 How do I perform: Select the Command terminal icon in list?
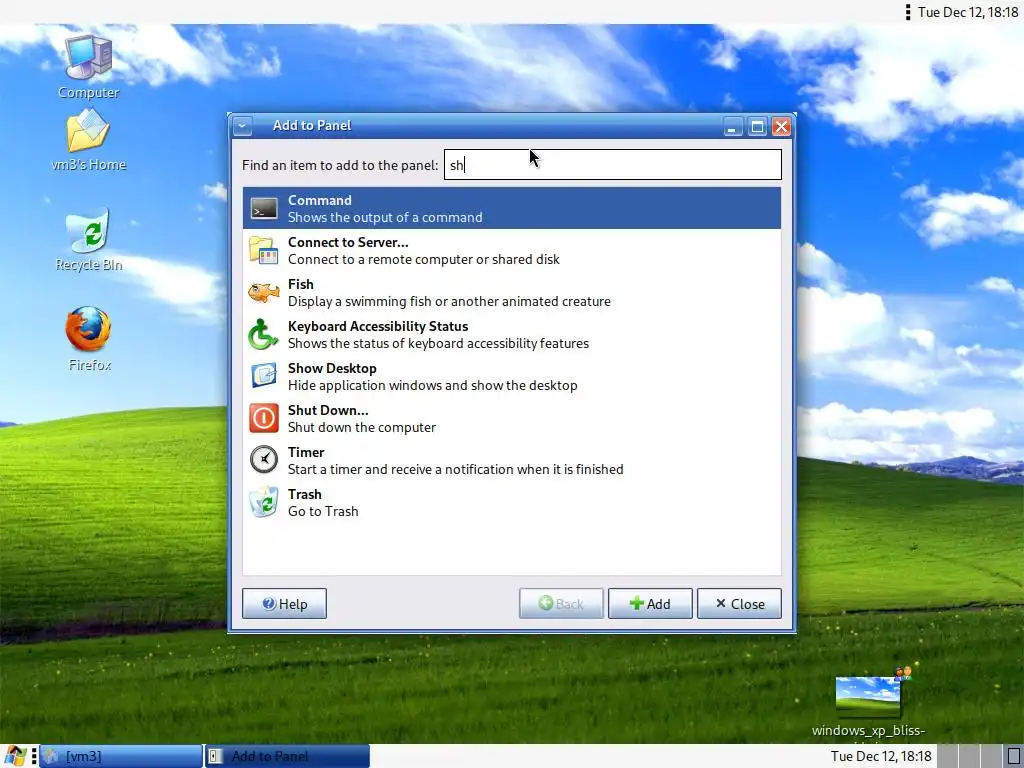[x=264, y=208]
